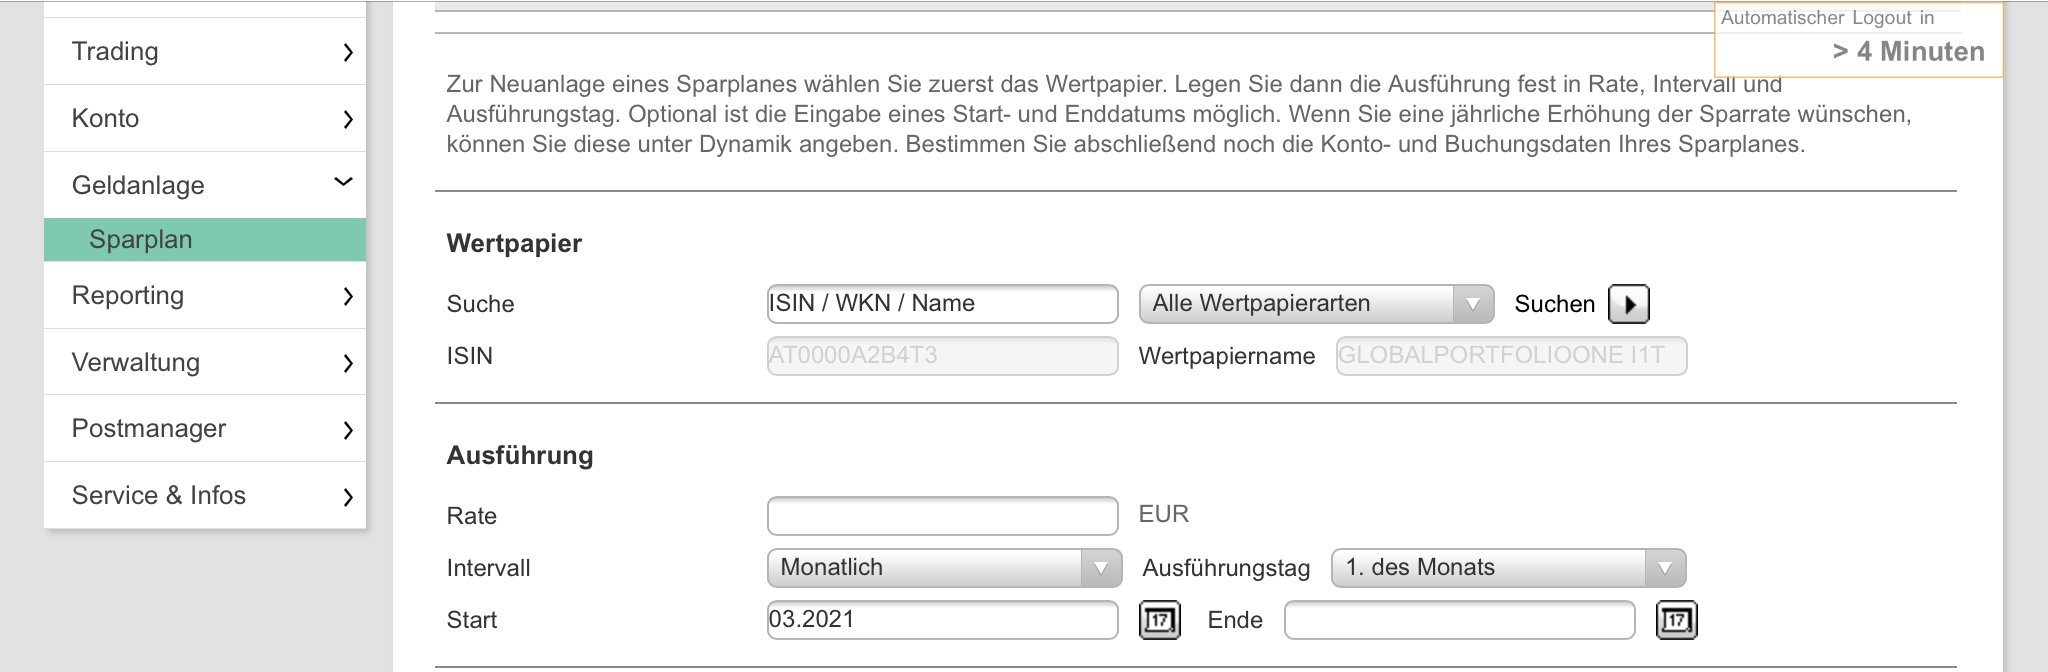Open the Ausführungstag dropdown
2048x672 pixels.
(1507, 568)
